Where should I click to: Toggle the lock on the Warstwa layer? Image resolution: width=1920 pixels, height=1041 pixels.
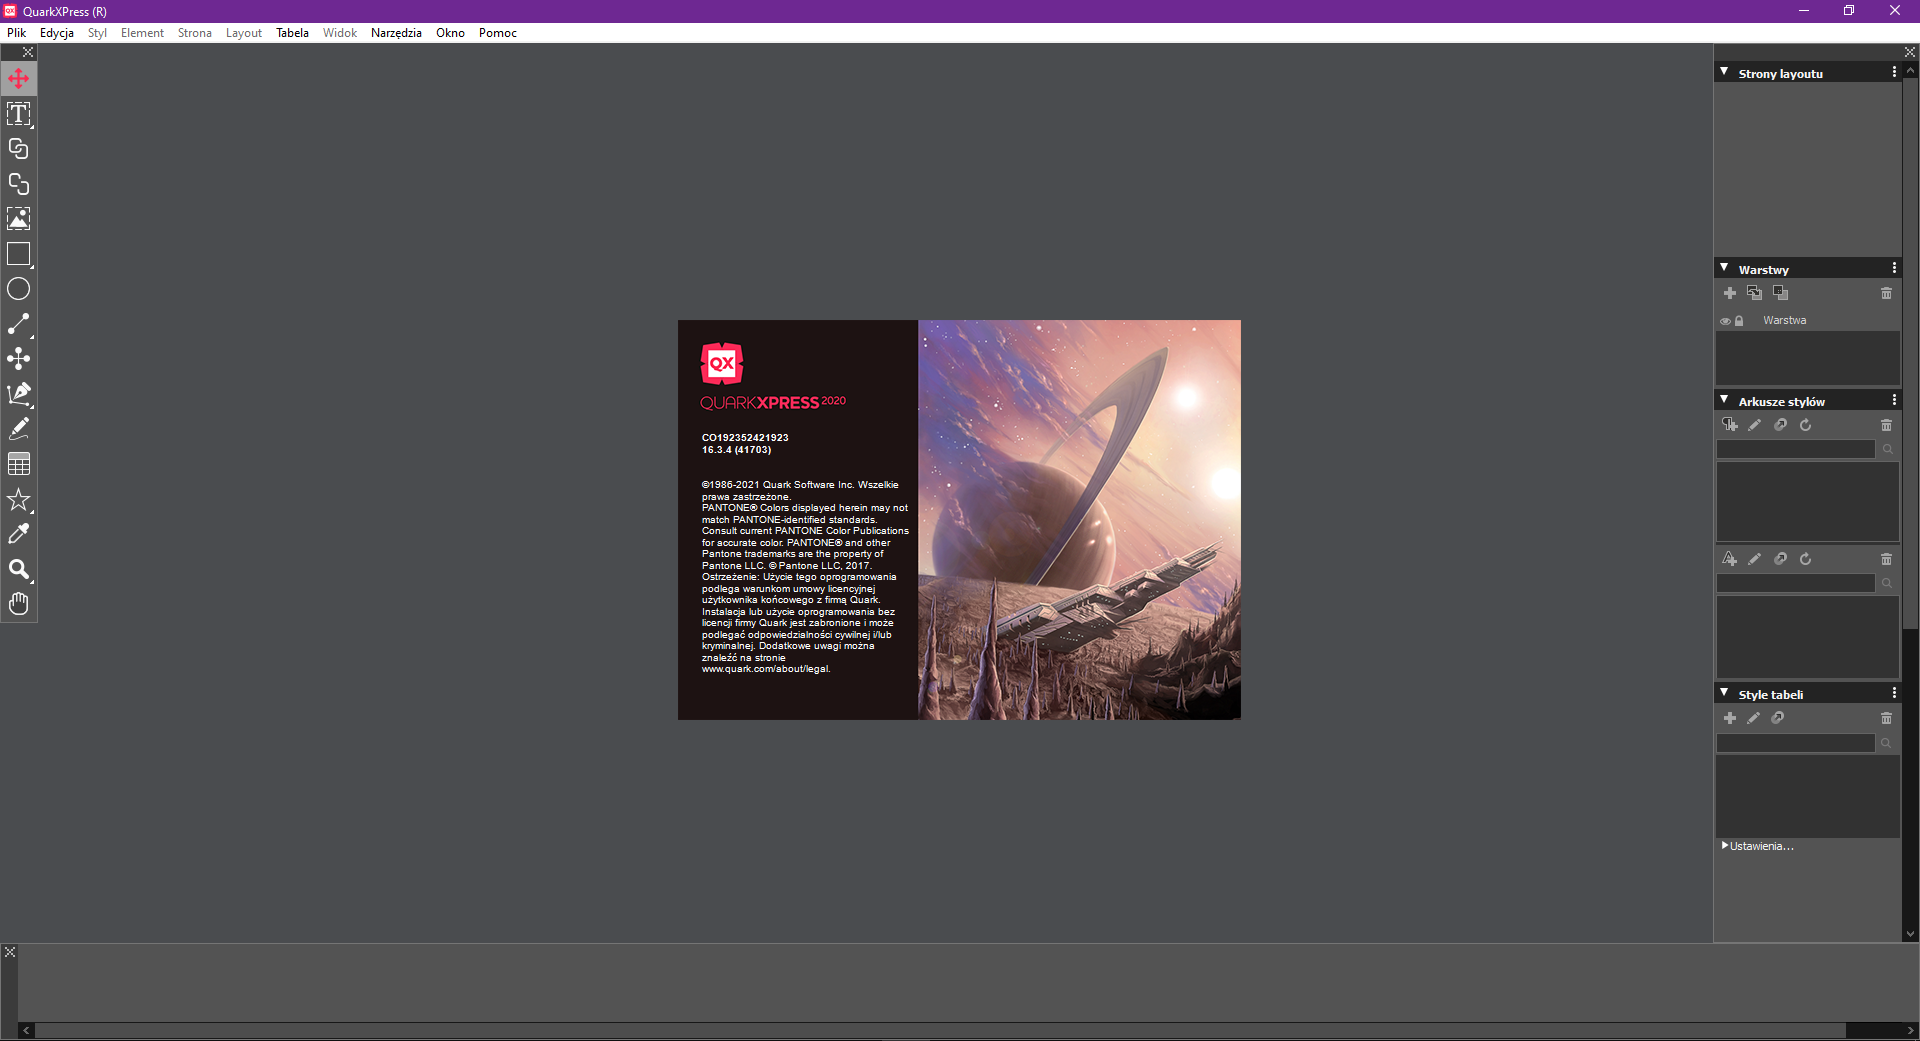1739,321
